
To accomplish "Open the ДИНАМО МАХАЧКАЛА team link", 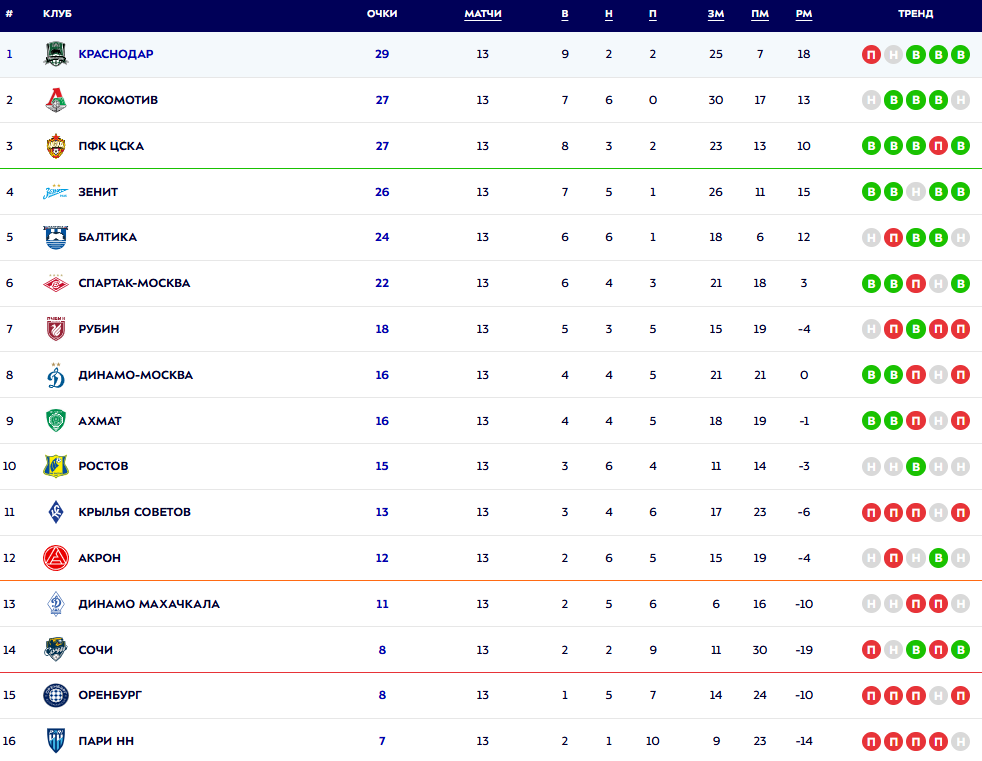I will click(149, 604).
